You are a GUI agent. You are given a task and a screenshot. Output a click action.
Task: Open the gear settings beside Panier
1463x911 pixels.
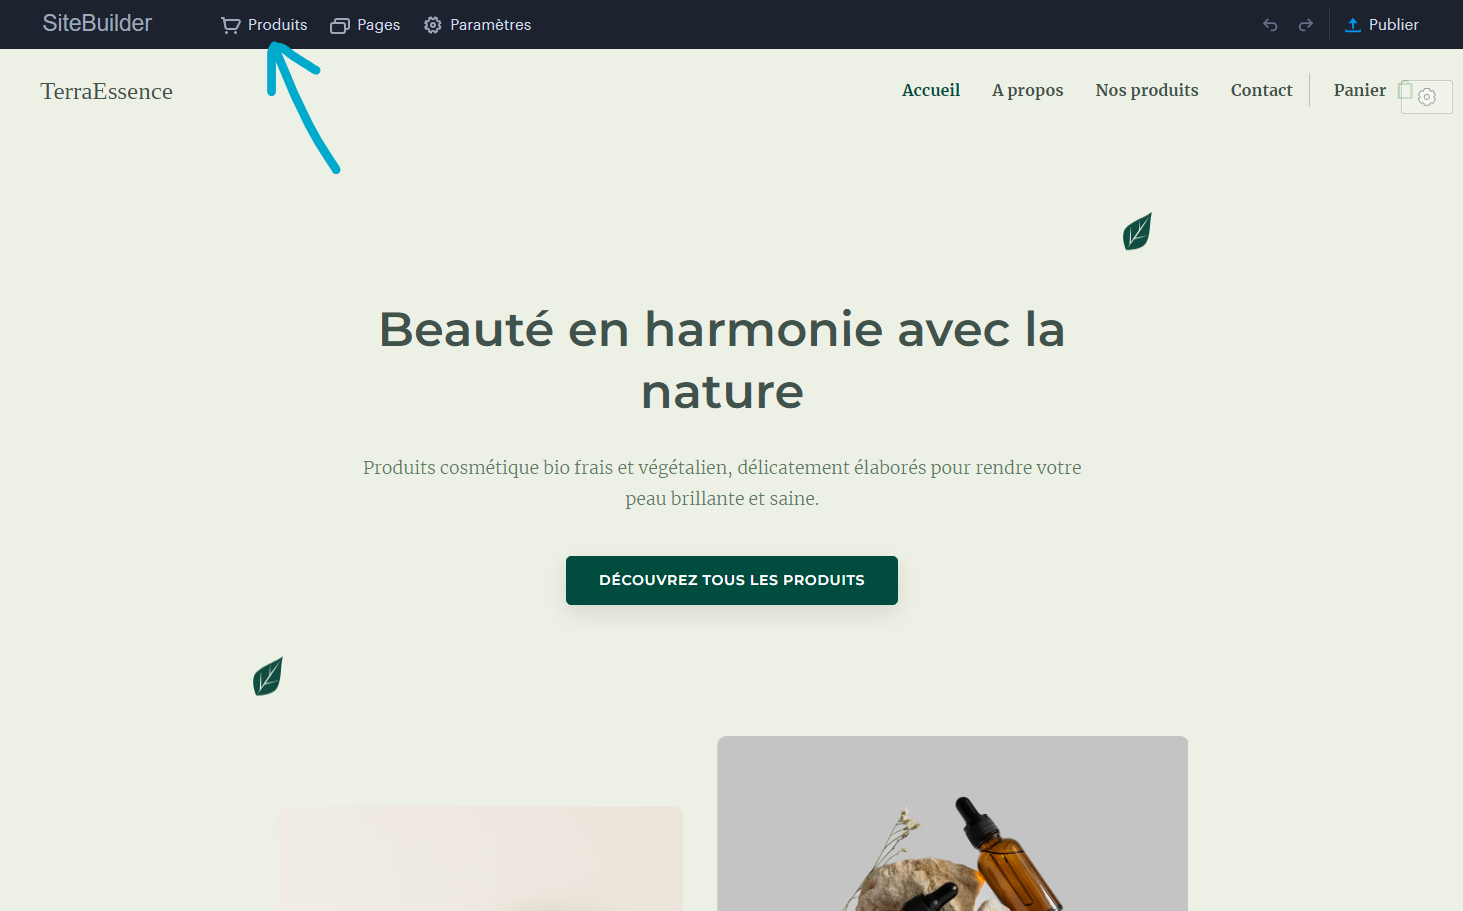(x=1427, y=97)
